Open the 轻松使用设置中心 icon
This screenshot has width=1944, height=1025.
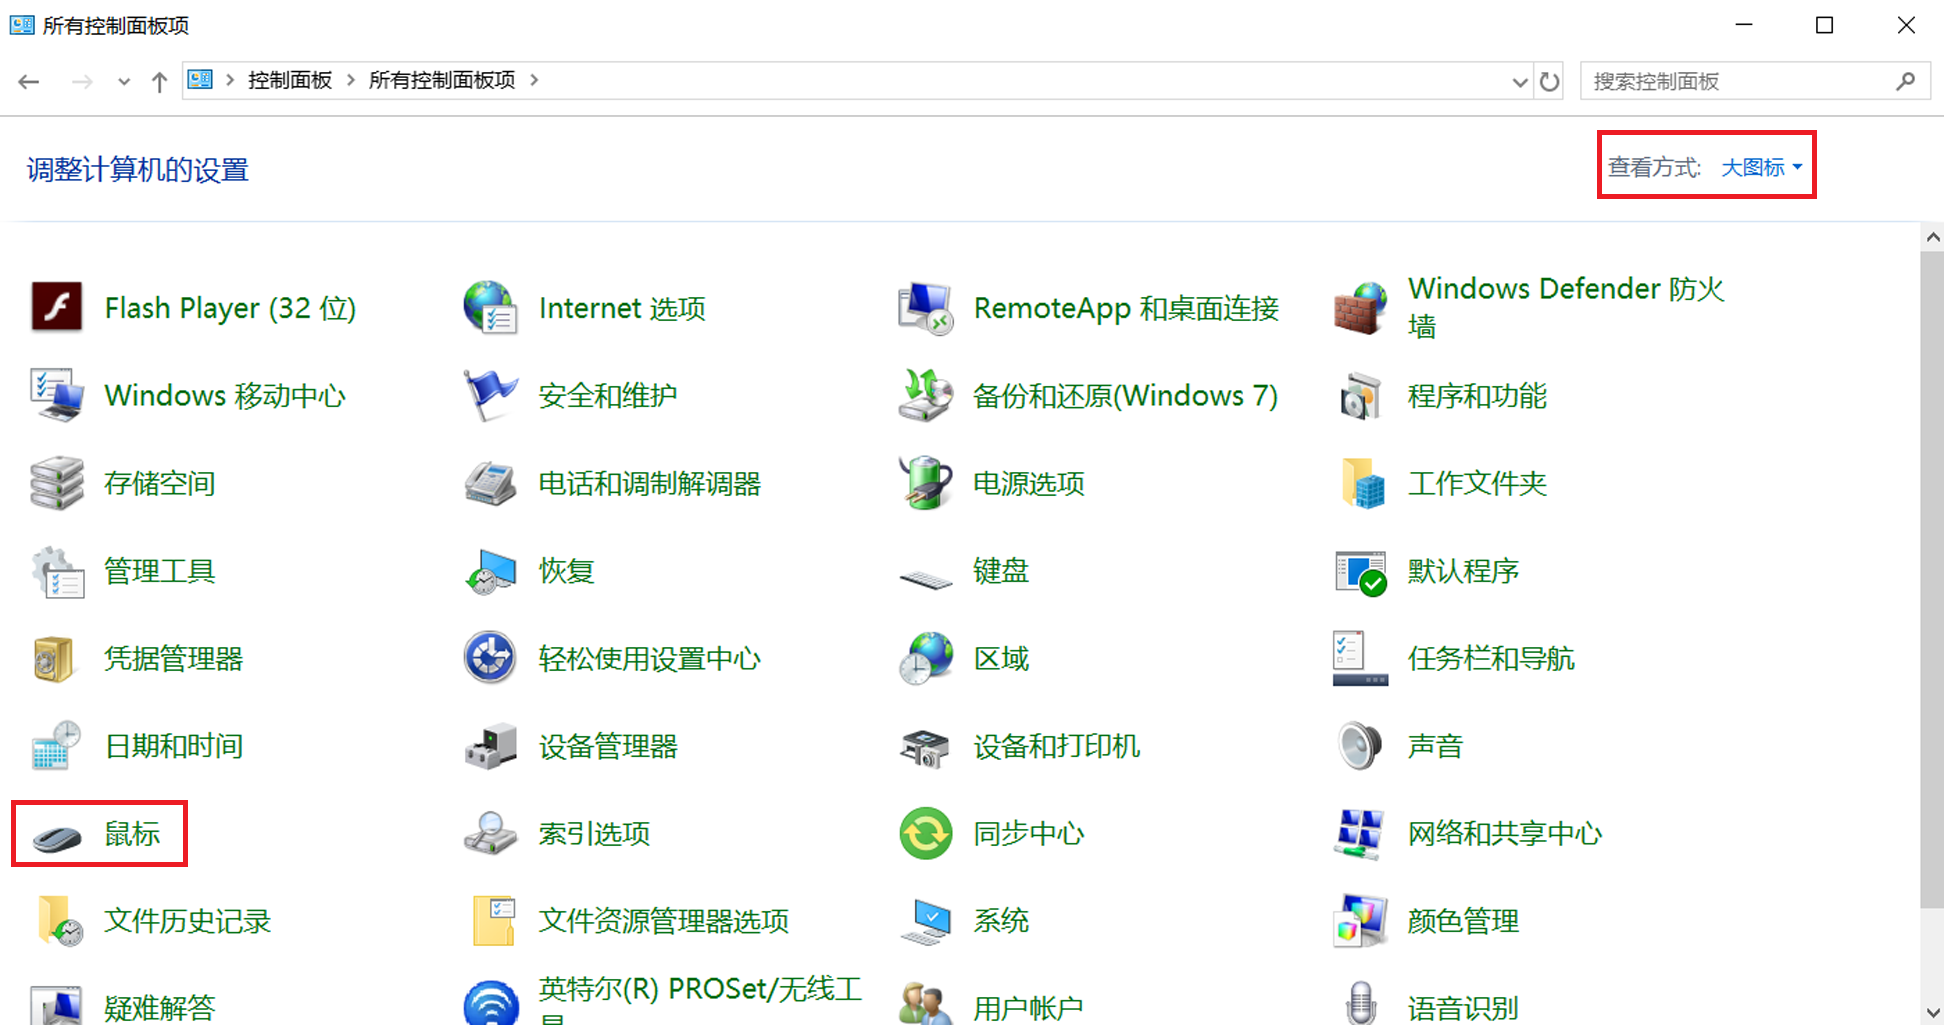tap(490, 659)
